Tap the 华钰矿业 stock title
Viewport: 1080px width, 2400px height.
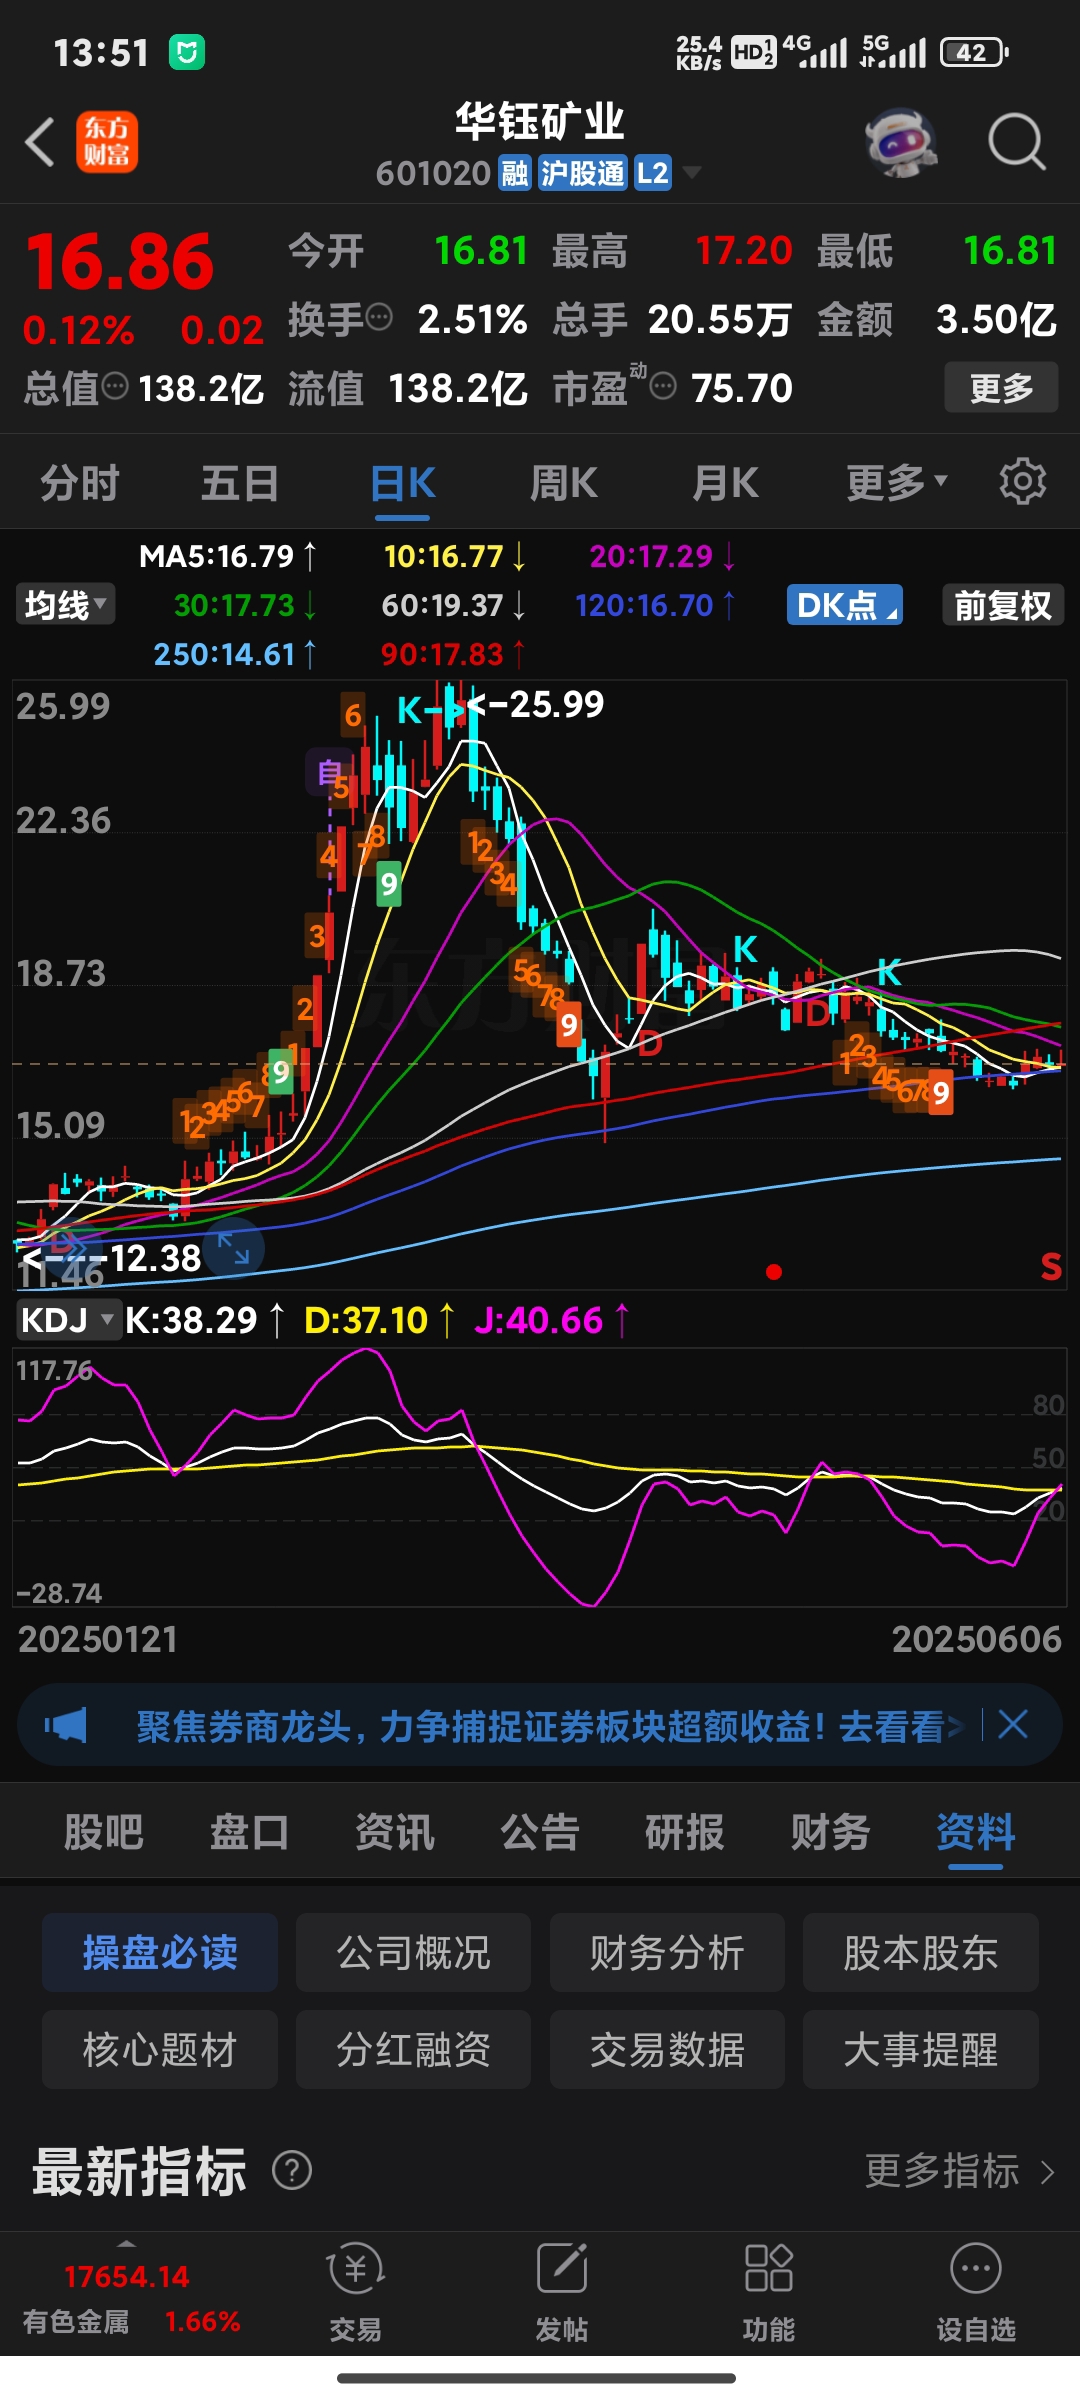(x=540, y=121)
